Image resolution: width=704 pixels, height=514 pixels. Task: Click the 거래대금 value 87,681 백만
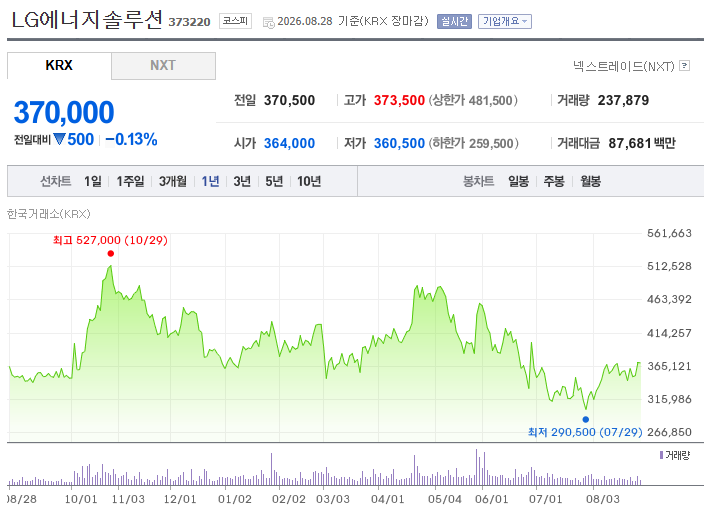click(642, 143)
